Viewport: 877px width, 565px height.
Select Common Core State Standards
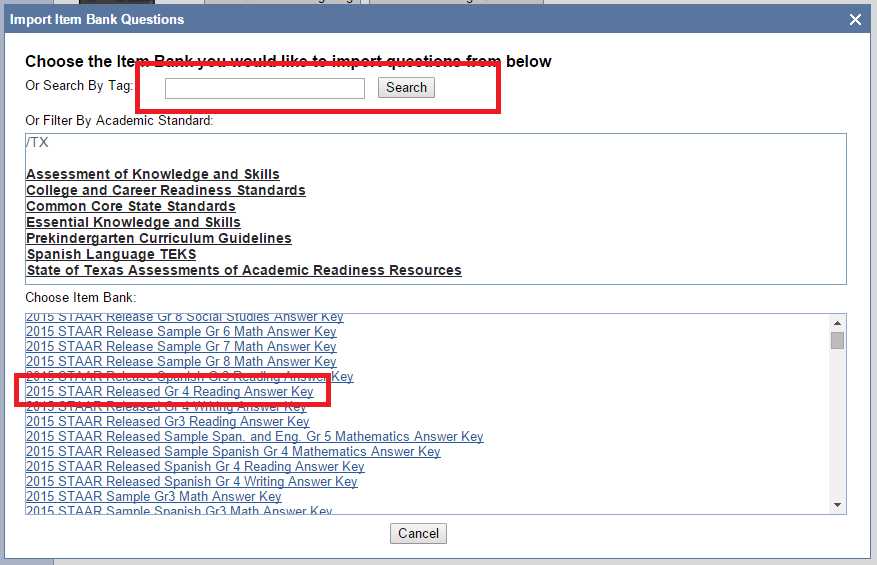[x=130, y=206]
